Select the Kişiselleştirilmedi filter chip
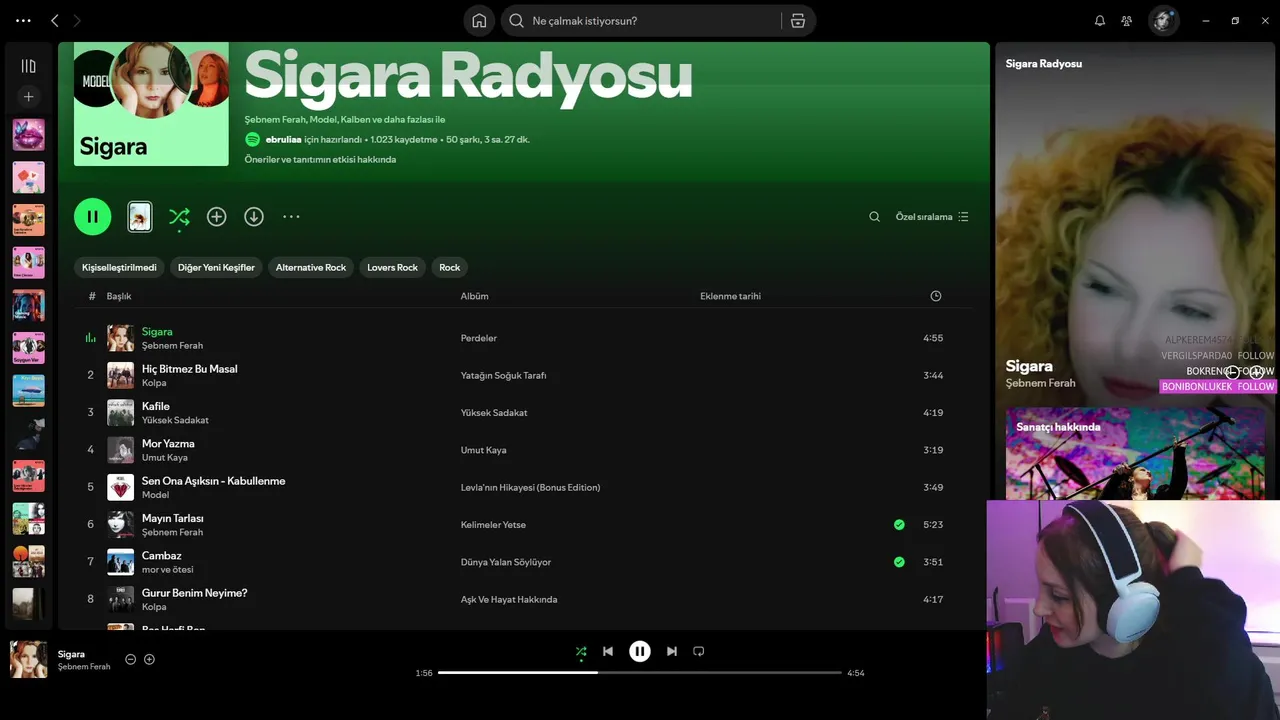This screenshot has width=1280, height=720. click(119, 267)
